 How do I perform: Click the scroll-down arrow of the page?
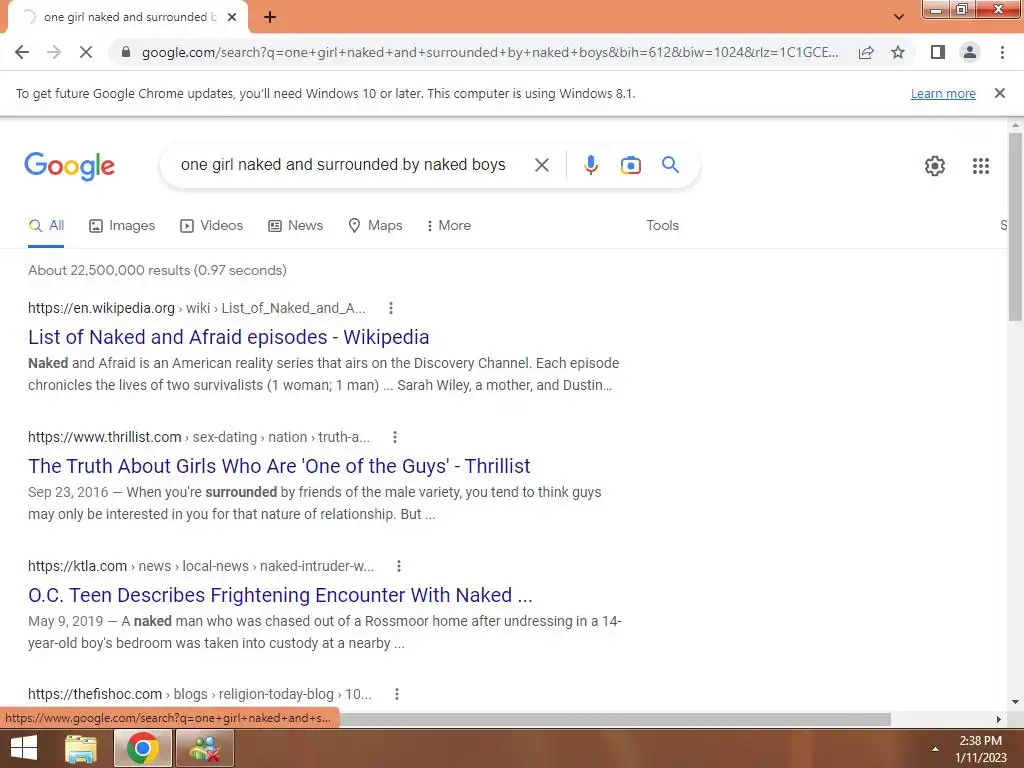tap(1015, 702)
